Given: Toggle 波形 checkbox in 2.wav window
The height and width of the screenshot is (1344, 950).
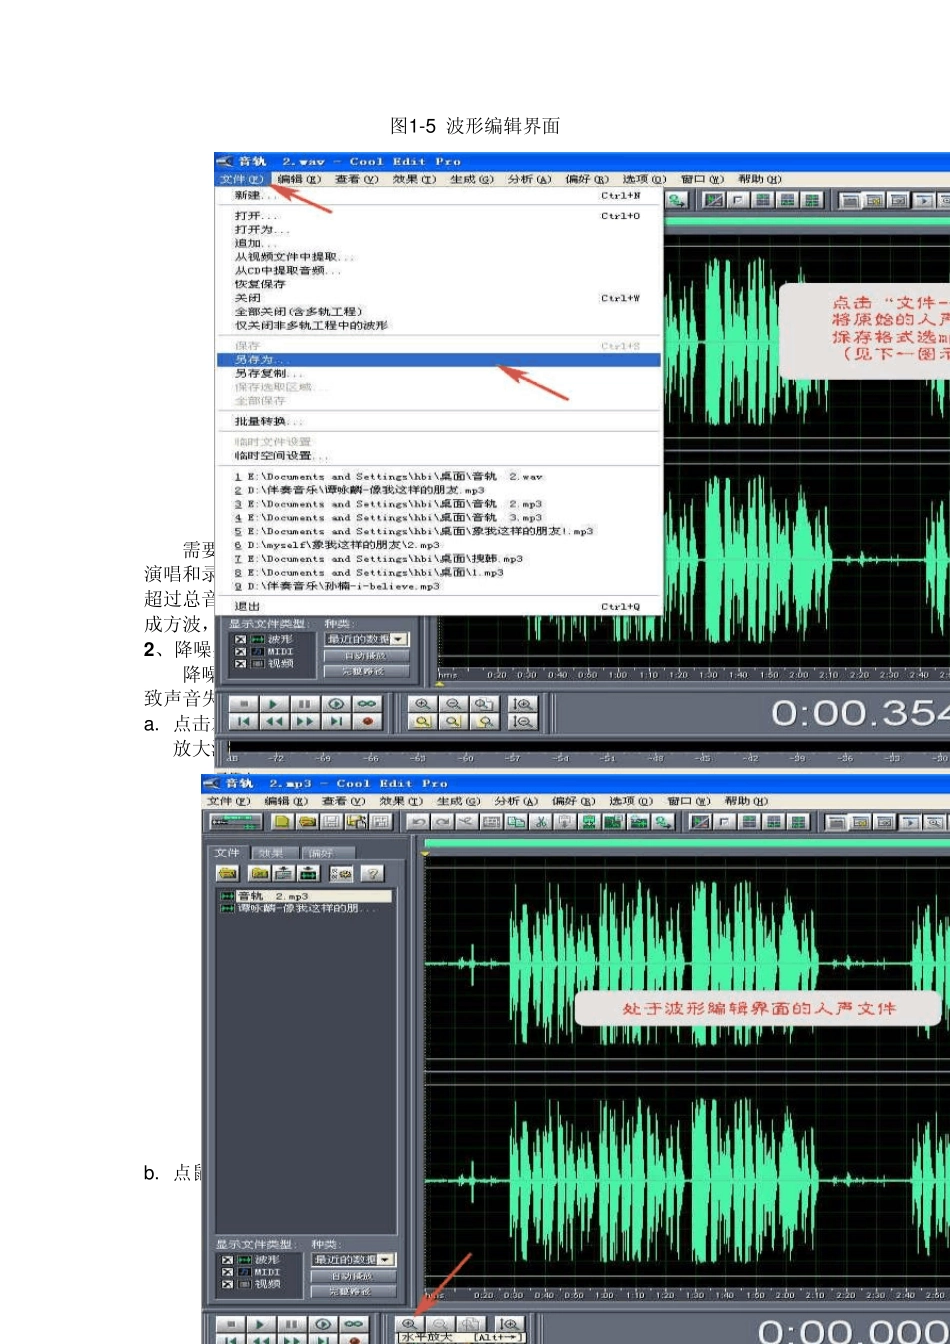Looking at the screenshot, I should click(240, 639).
